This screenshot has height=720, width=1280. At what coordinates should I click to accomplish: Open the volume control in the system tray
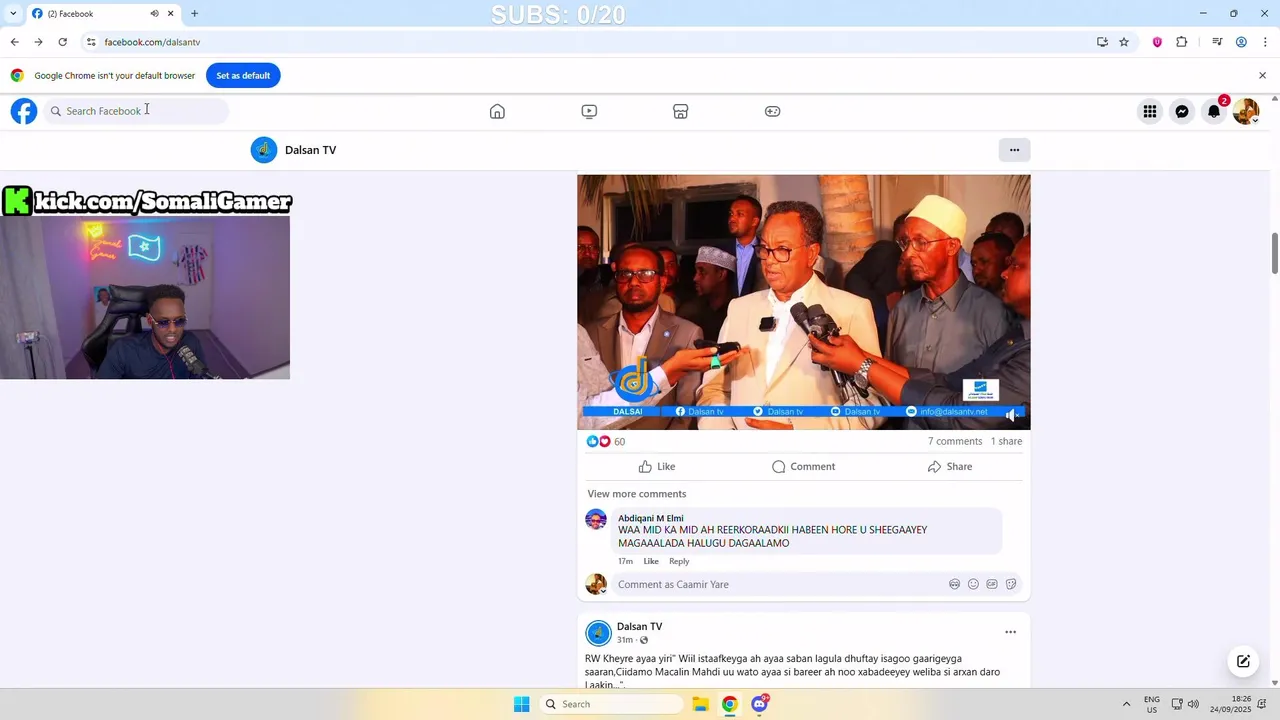1193,704
